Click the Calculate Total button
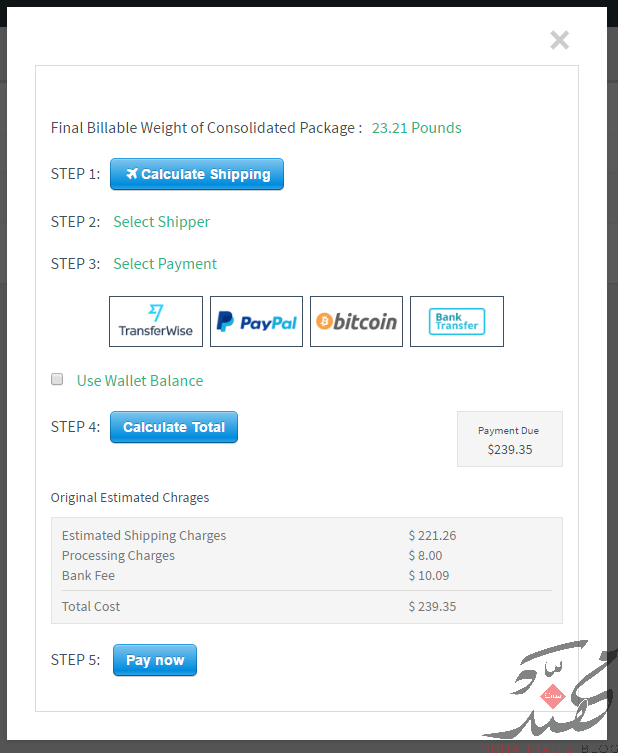 click(x=174, y=427)
